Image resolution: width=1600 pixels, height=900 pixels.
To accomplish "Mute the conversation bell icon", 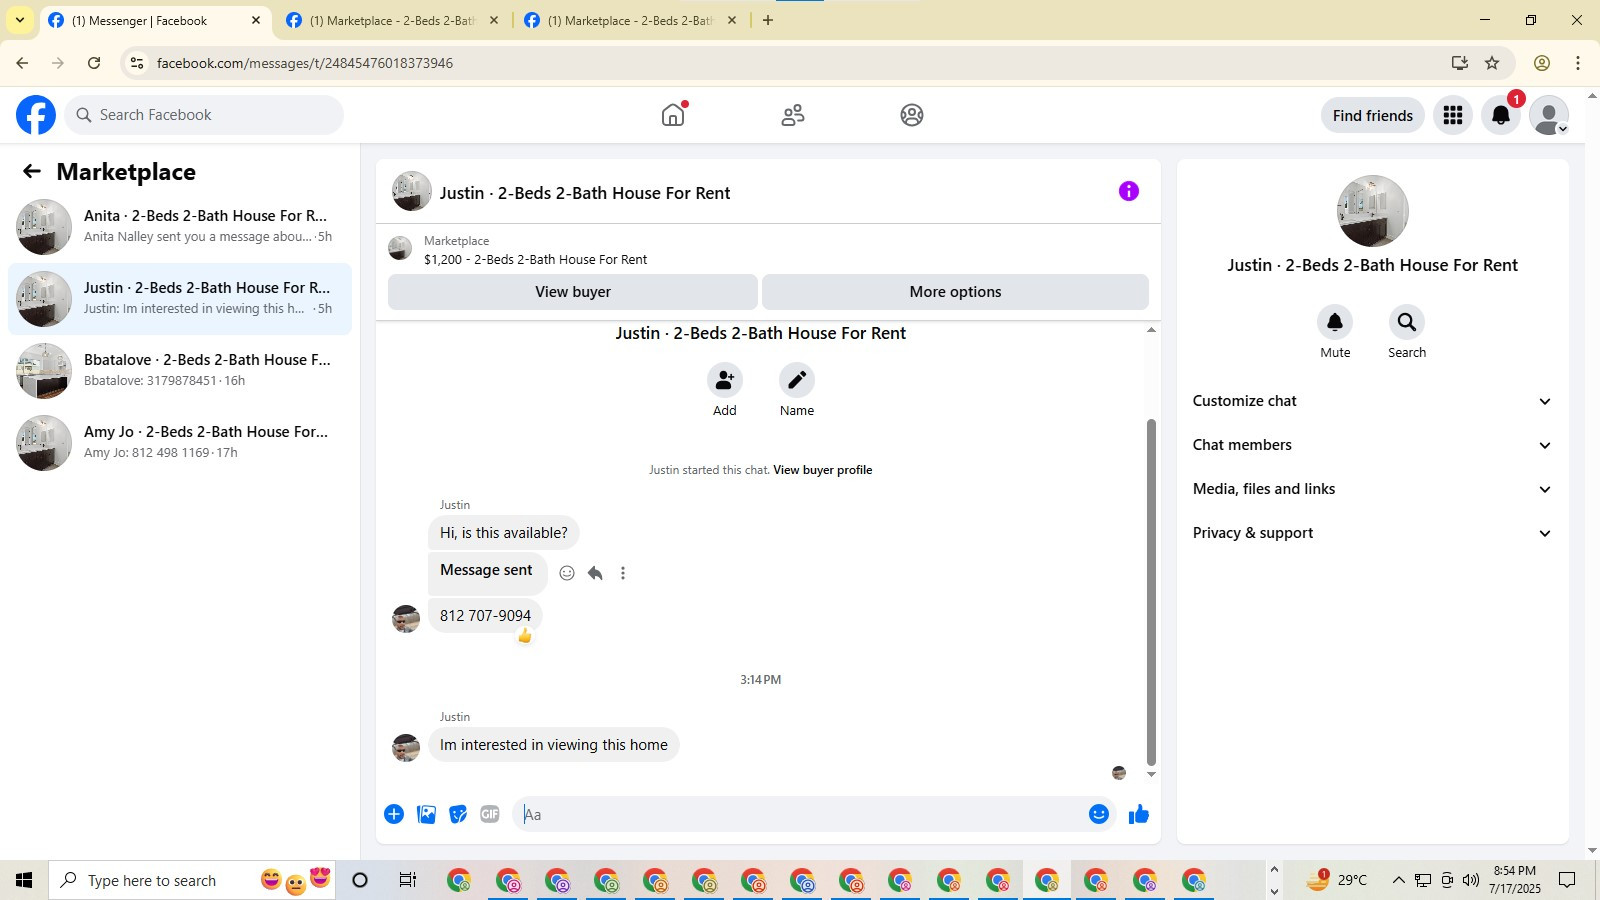I will coord(1335,322).
